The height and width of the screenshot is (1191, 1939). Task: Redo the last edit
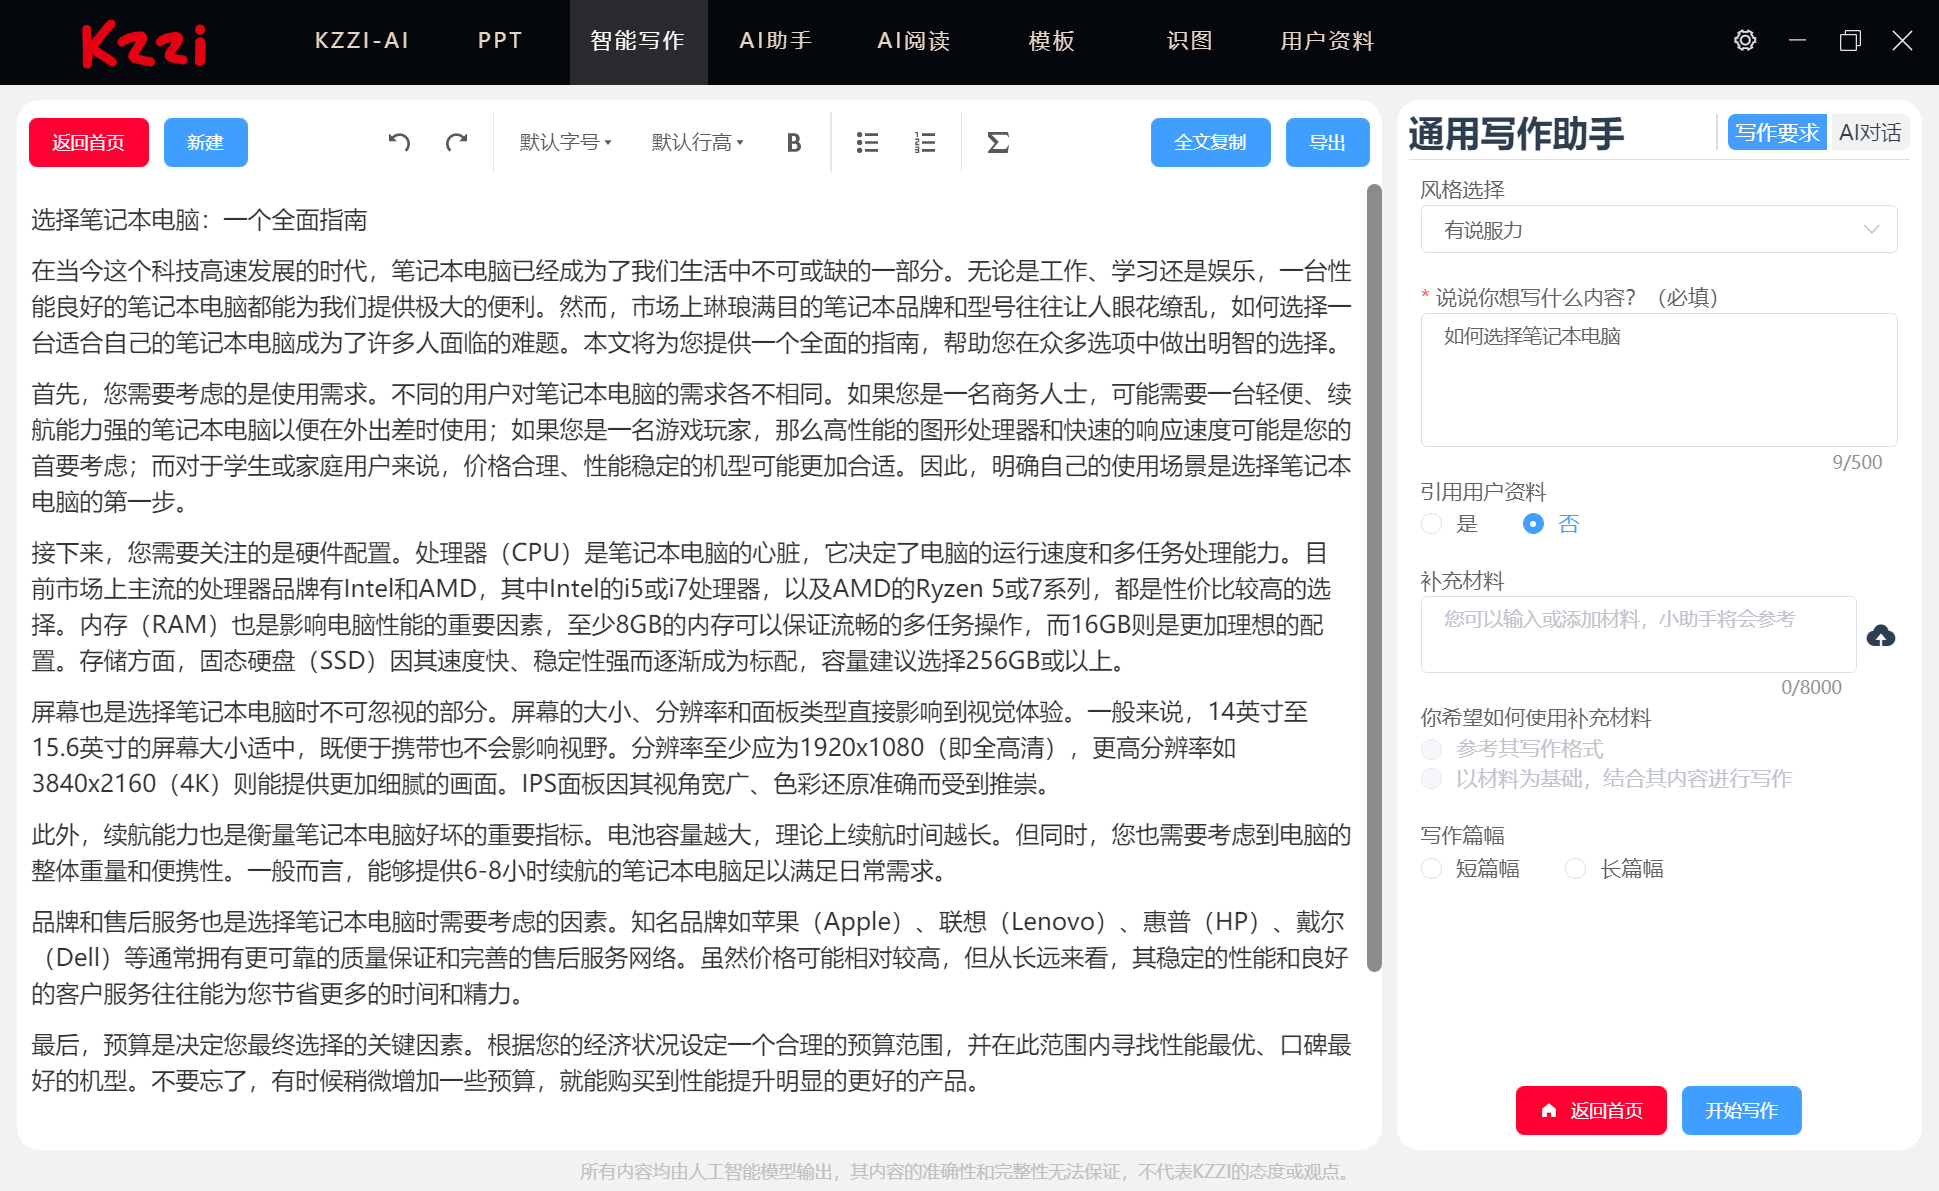pyautogui.click(x=457, y=142)
